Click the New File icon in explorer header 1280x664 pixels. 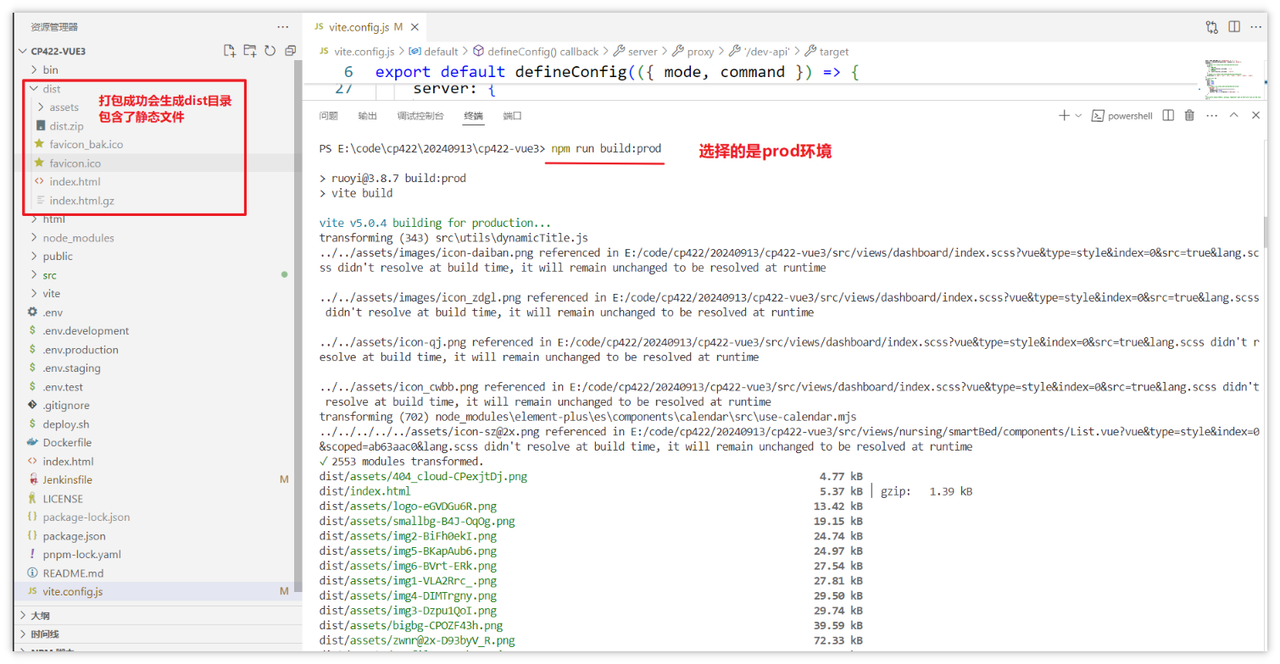229,51
